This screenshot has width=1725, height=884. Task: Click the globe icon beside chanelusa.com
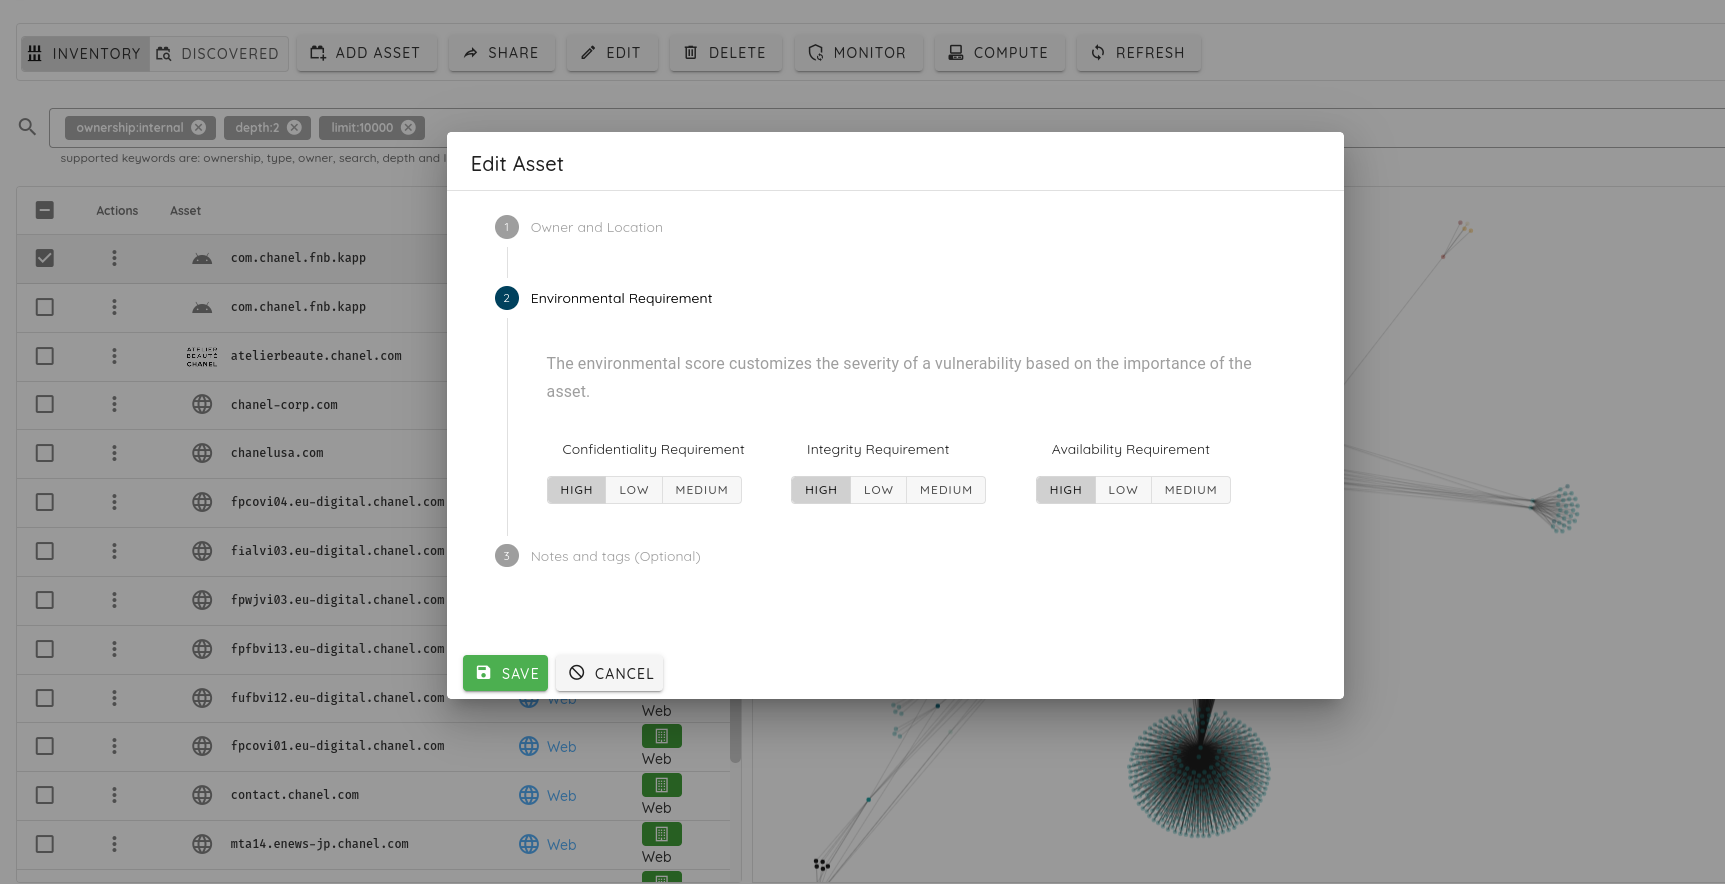(x=202, y=453)
